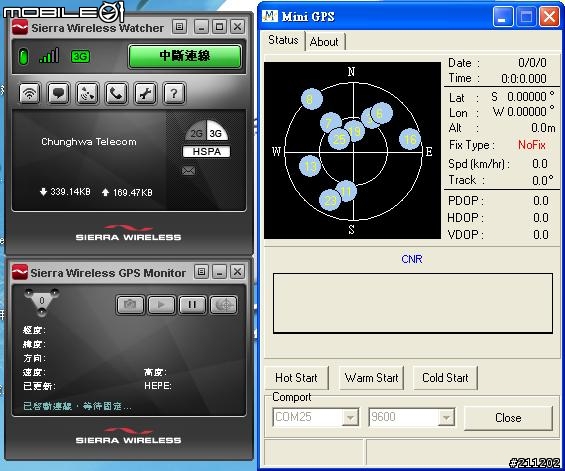
Task: Open the question mark help icon in Watcher
Action: [x=174, y=94]
